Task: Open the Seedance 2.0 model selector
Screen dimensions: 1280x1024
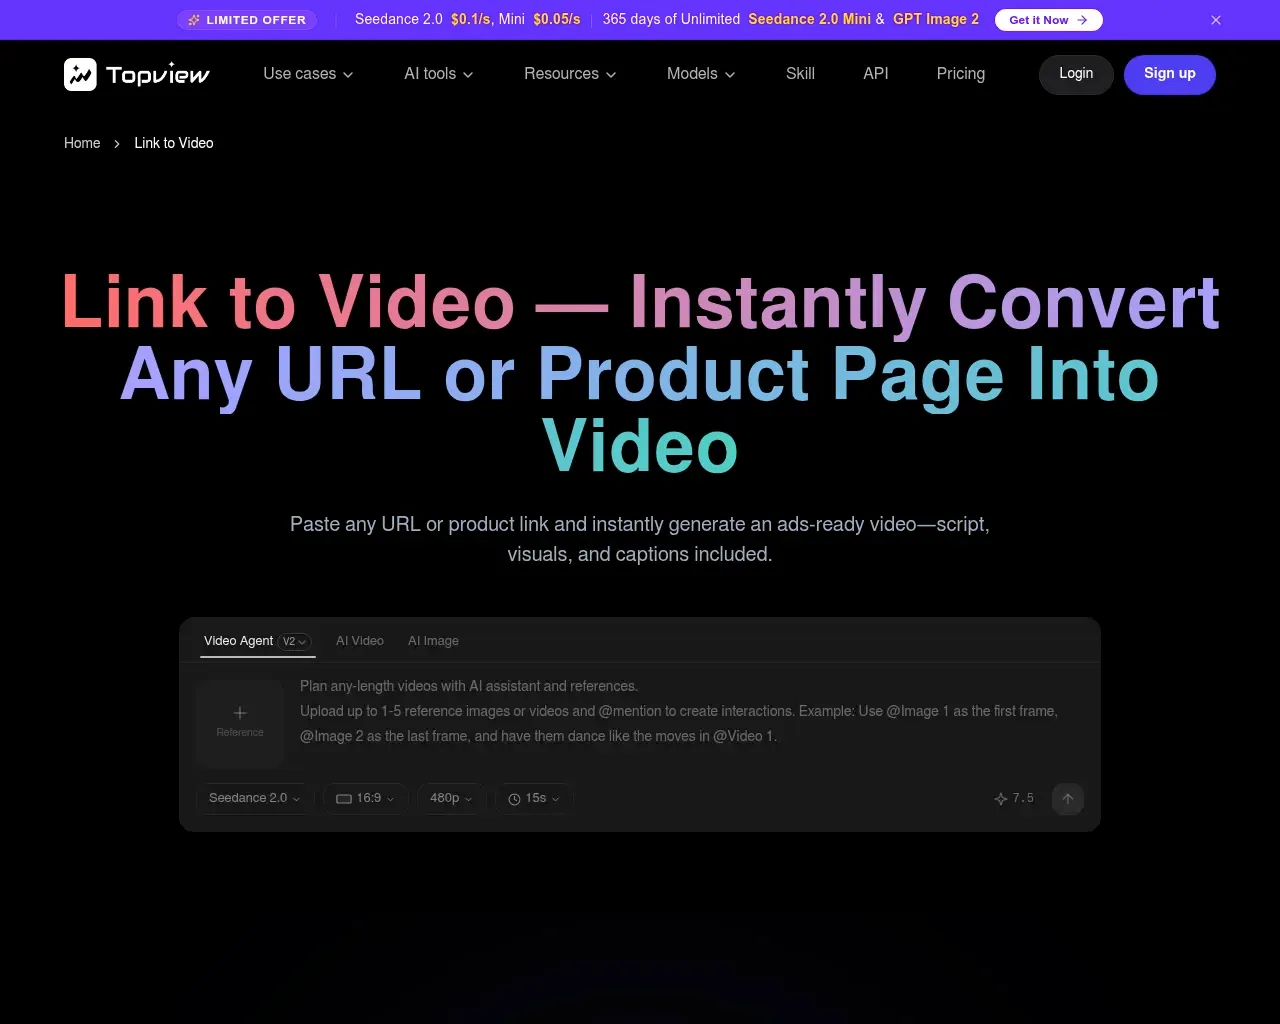Action: tap(255, 798)
